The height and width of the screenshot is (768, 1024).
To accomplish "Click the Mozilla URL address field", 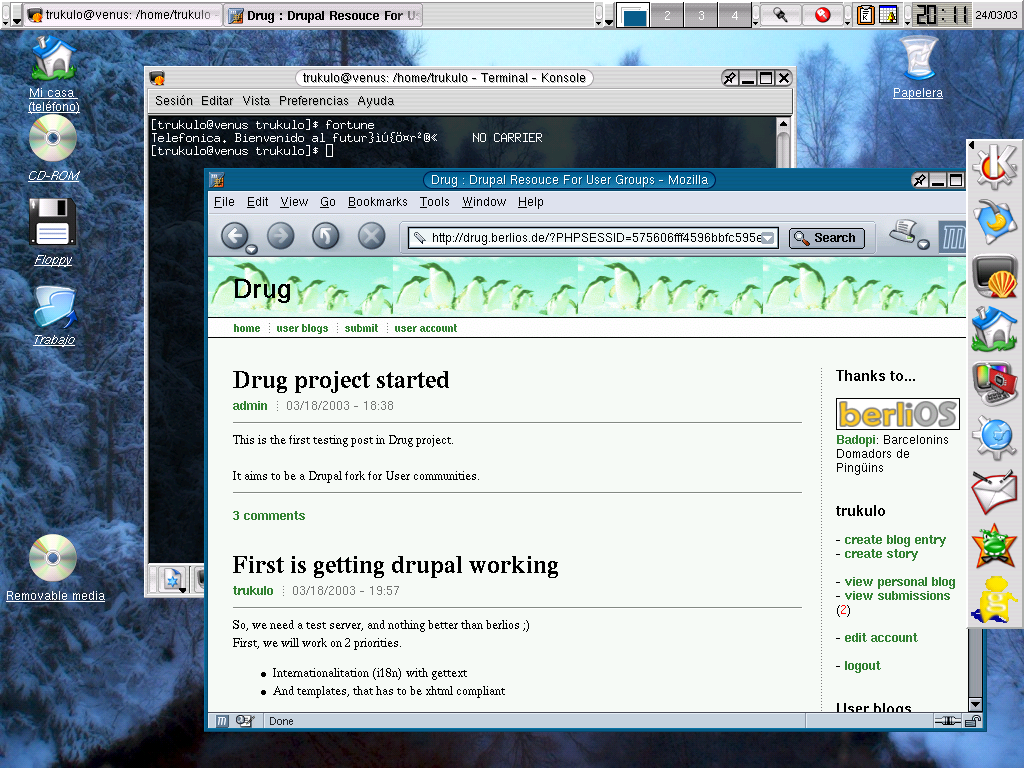I will pos(593,238).
